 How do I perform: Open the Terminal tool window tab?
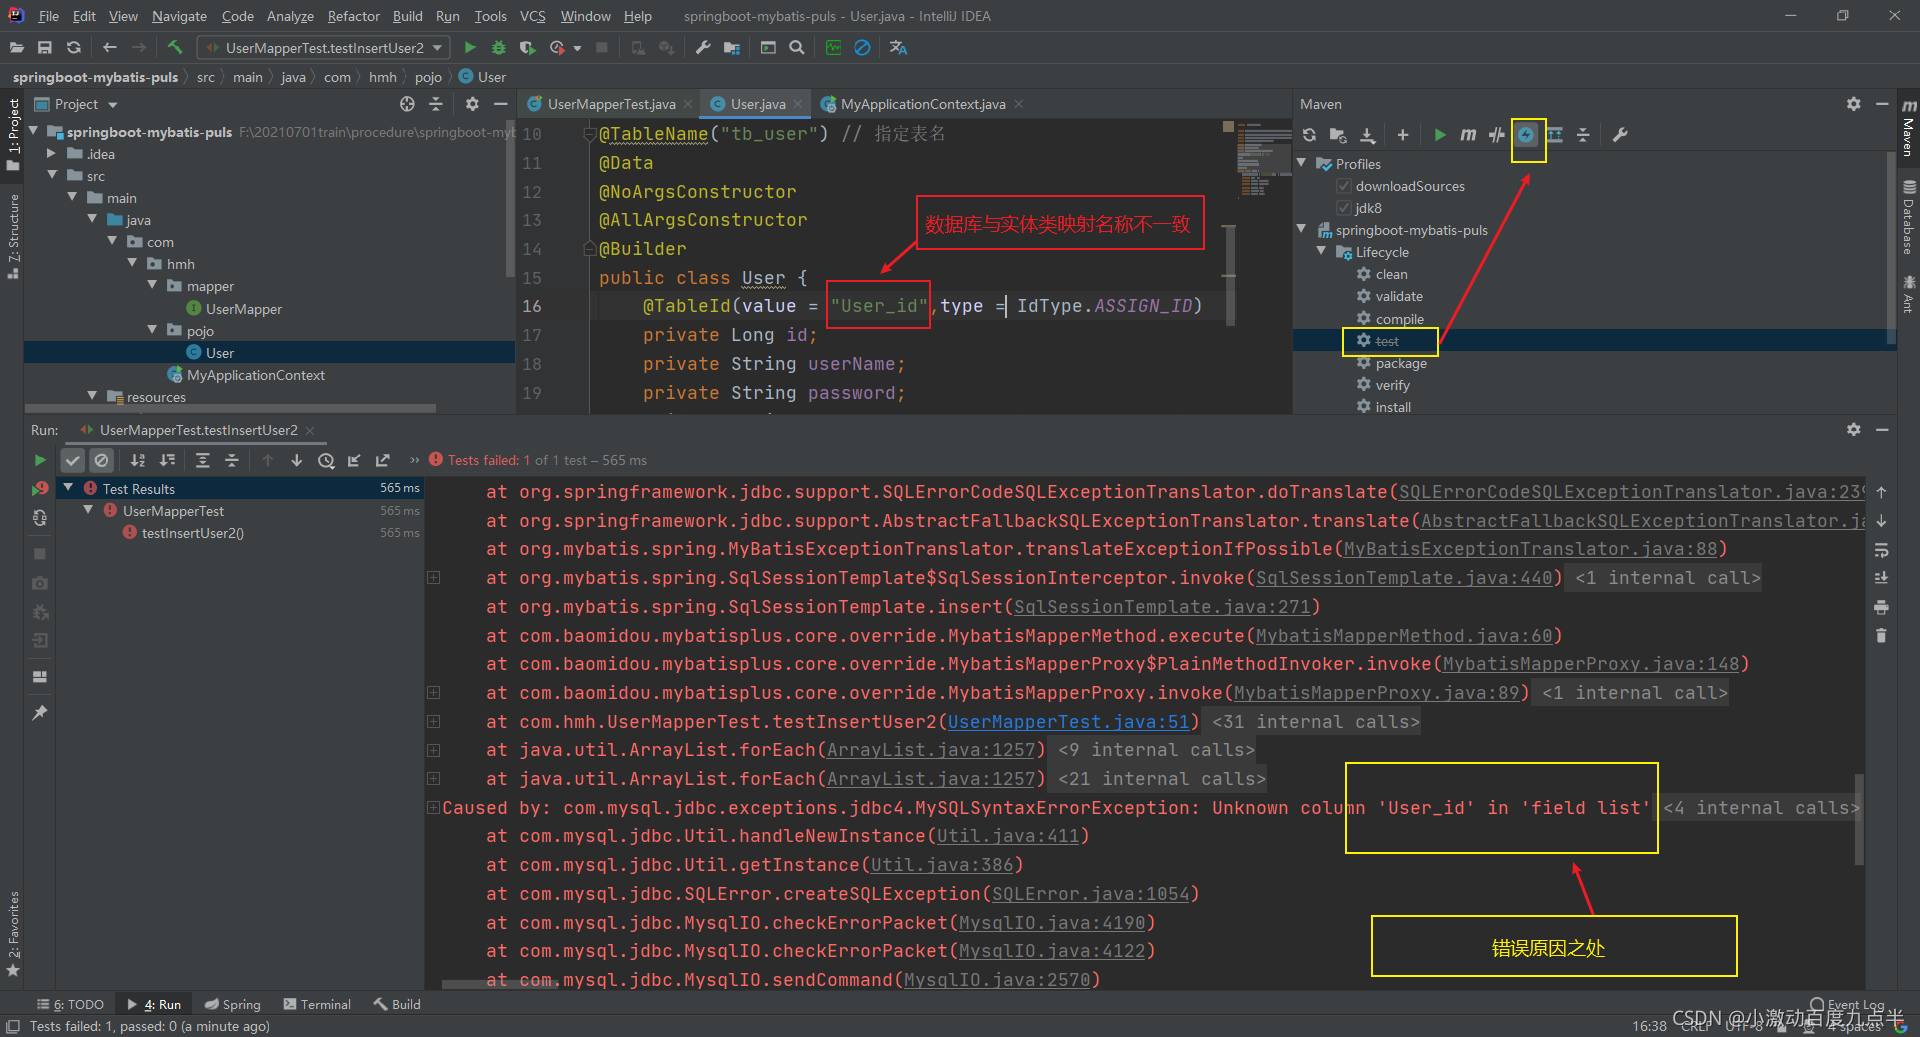click(x=317, y=1004)
